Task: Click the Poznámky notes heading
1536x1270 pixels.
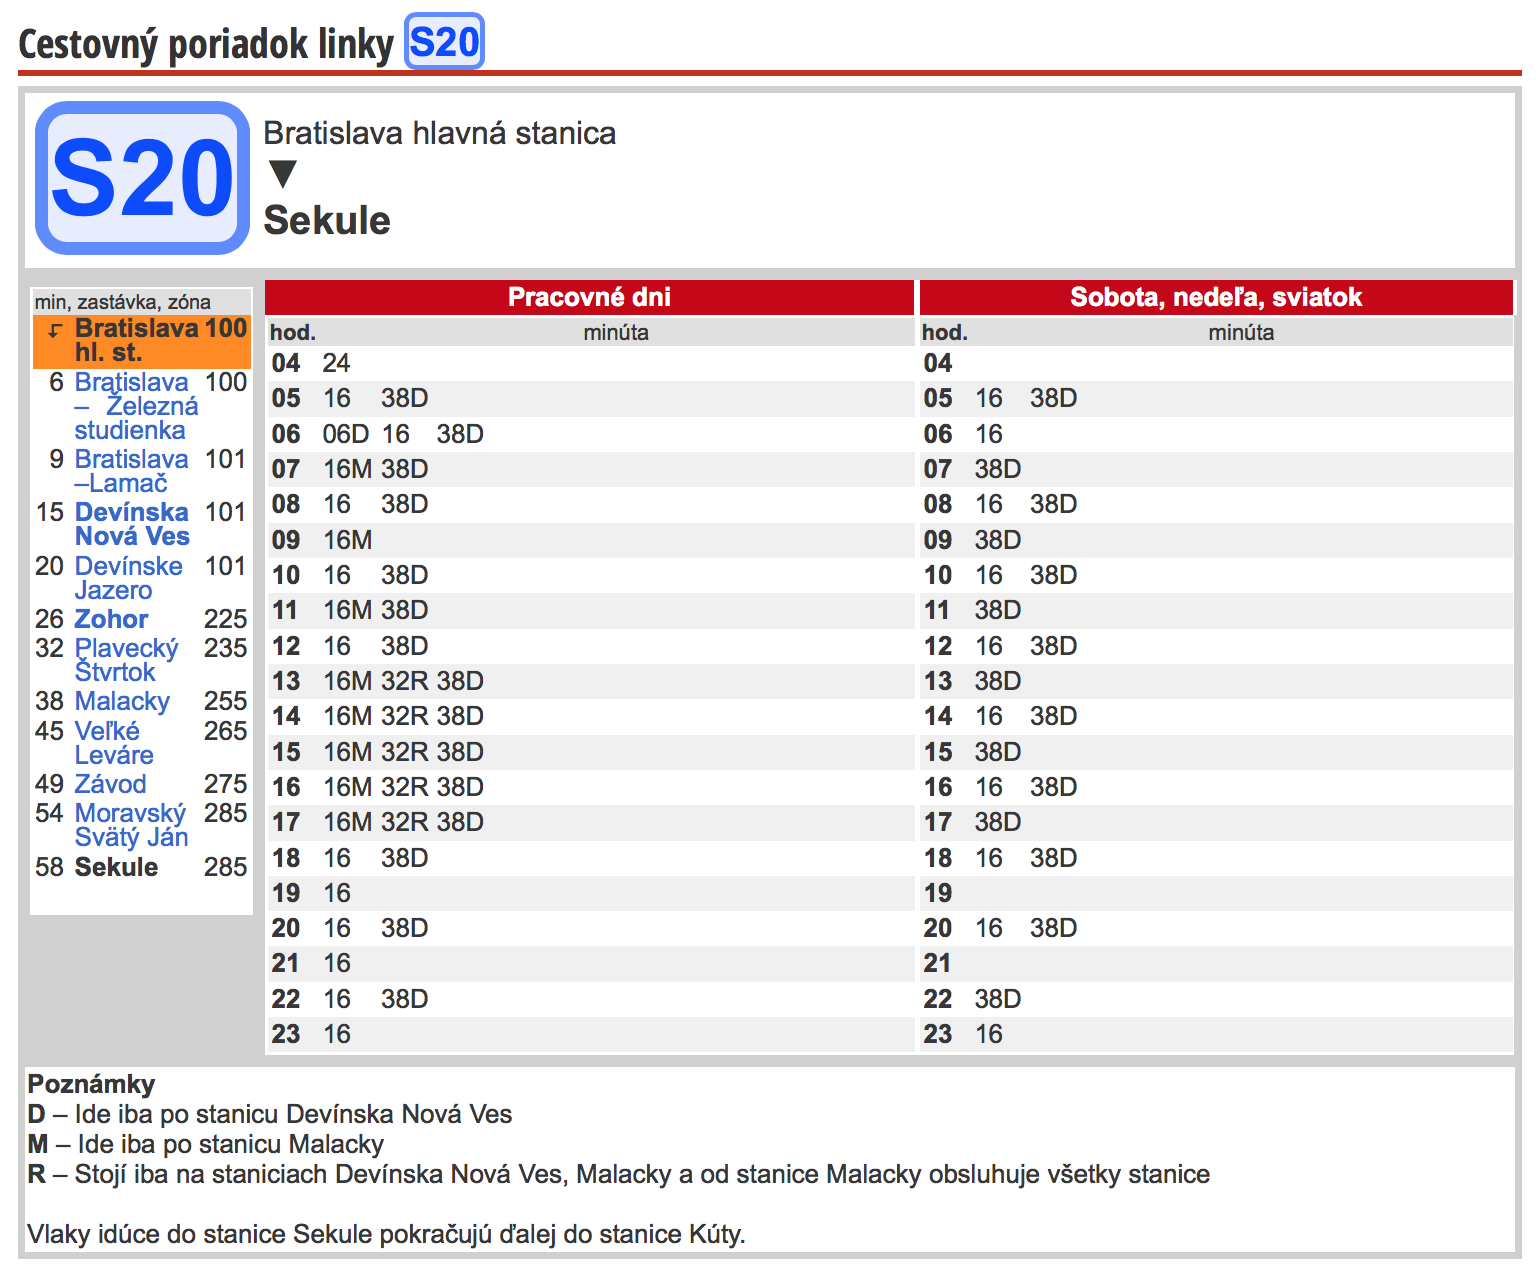Action: 91,1084
